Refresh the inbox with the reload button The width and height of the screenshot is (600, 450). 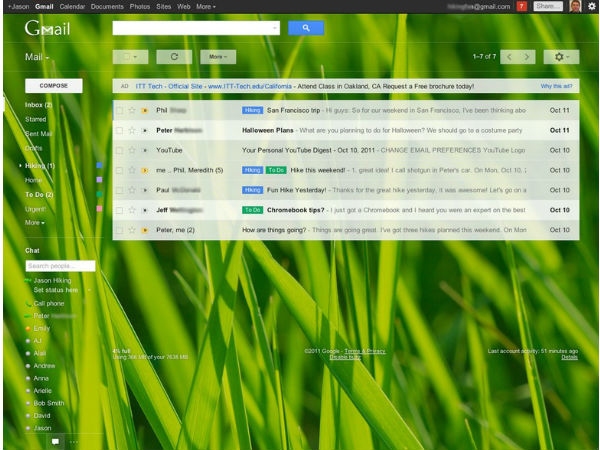tap(174, 57)
